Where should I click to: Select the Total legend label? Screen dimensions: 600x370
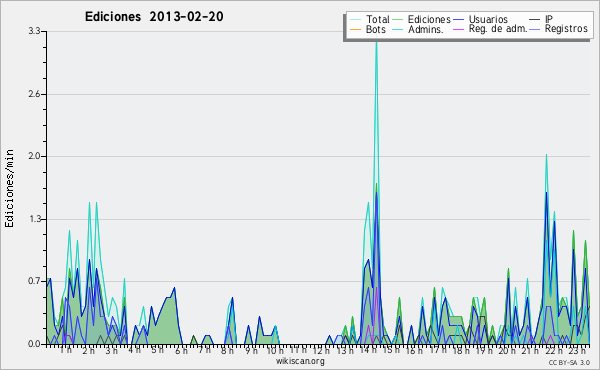click(x=378, y=19)
